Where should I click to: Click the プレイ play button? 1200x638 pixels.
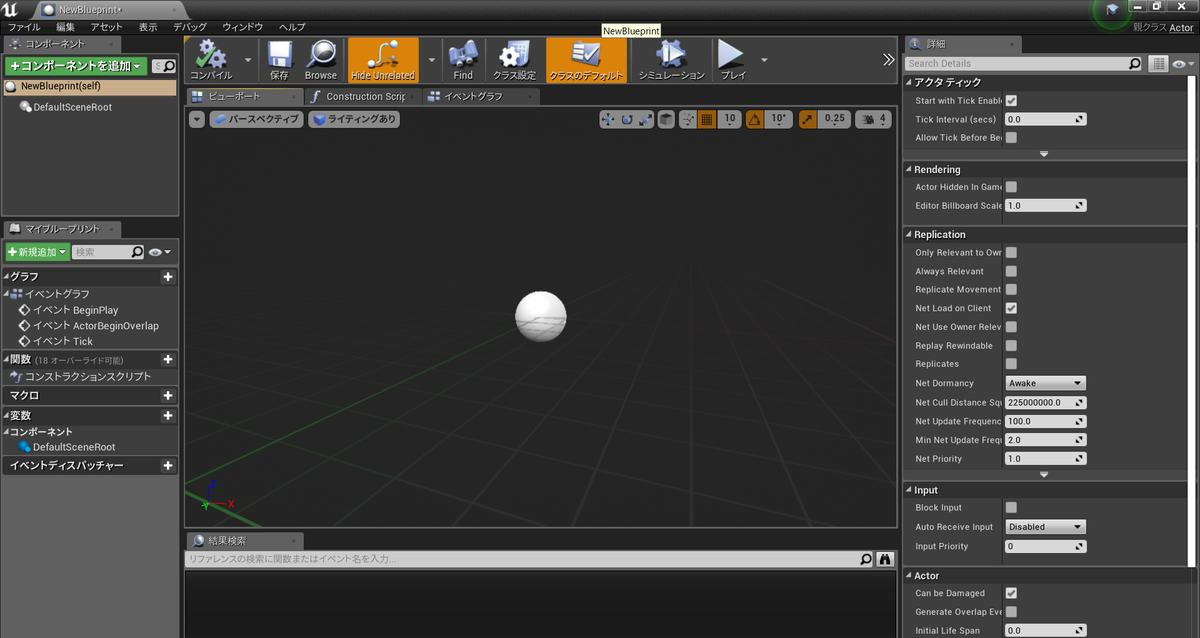coord(733,61)
